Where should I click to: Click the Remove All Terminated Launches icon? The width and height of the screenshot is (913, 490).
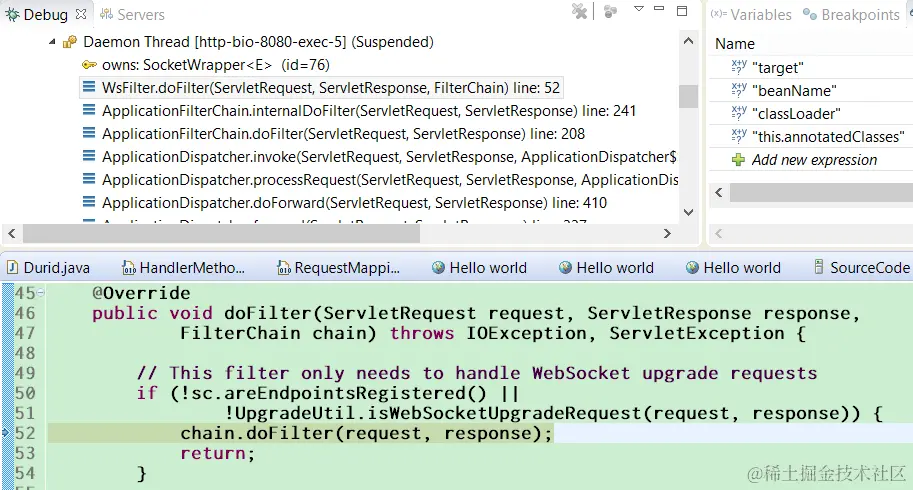click(x=579, y=11)
